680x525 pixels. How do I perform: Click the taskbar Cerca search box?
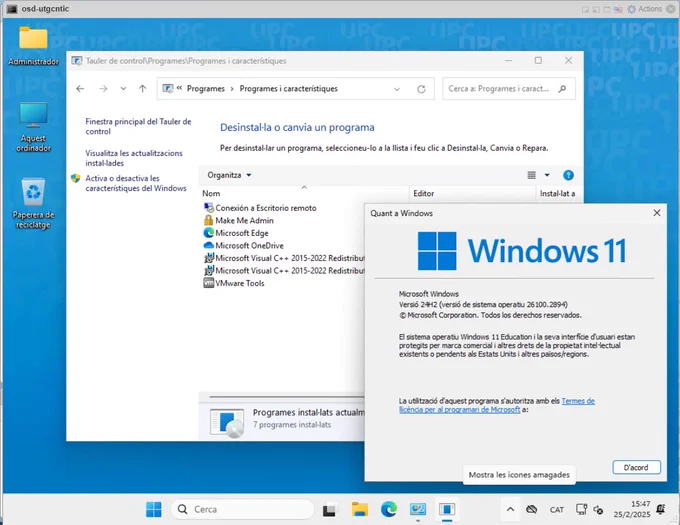click(242, 509)
